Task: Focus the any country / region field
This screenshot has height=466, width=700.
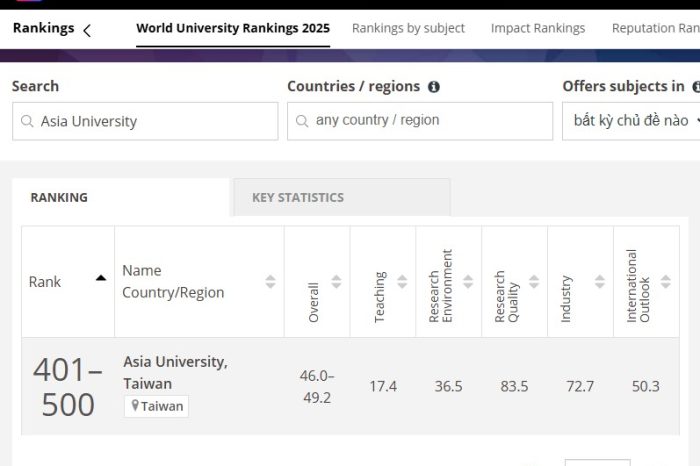Action: pyautogui.click(x=420, y=121)
